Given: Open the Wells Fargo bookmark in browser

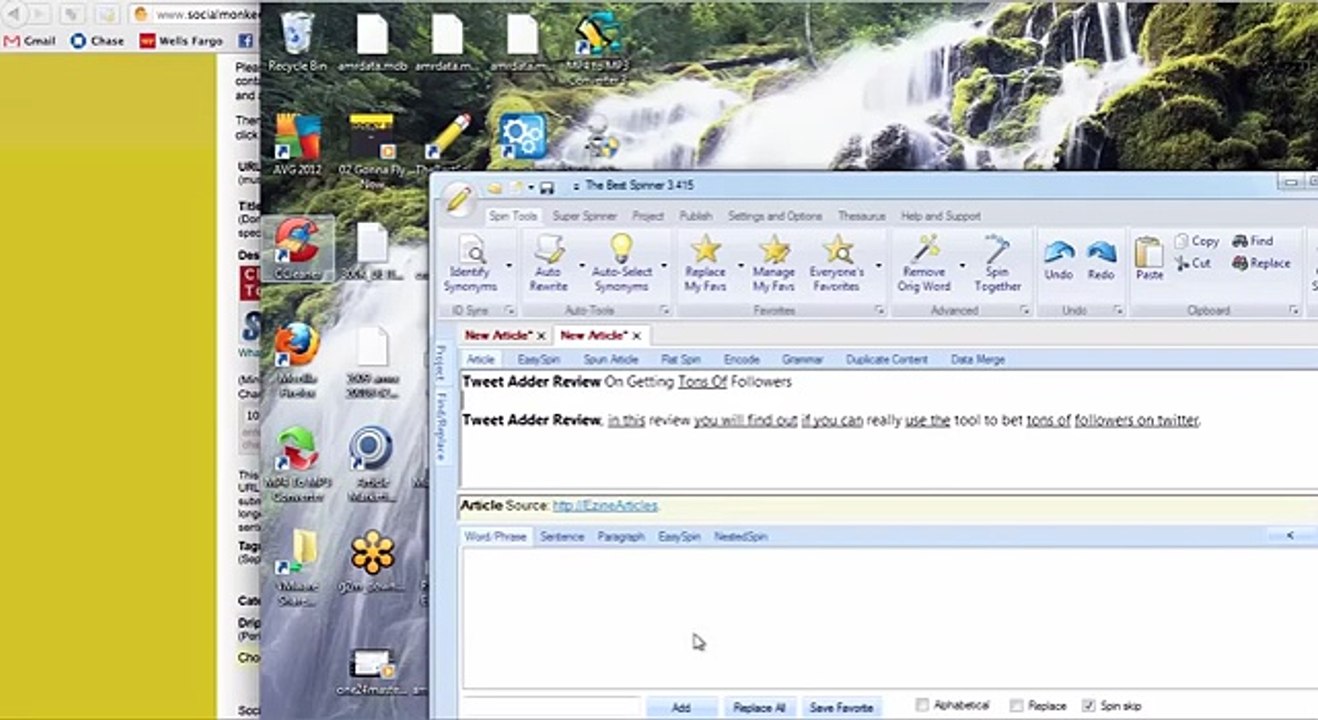Looking at the screenshot, I should pyautogui.click(x=181, y=41).
